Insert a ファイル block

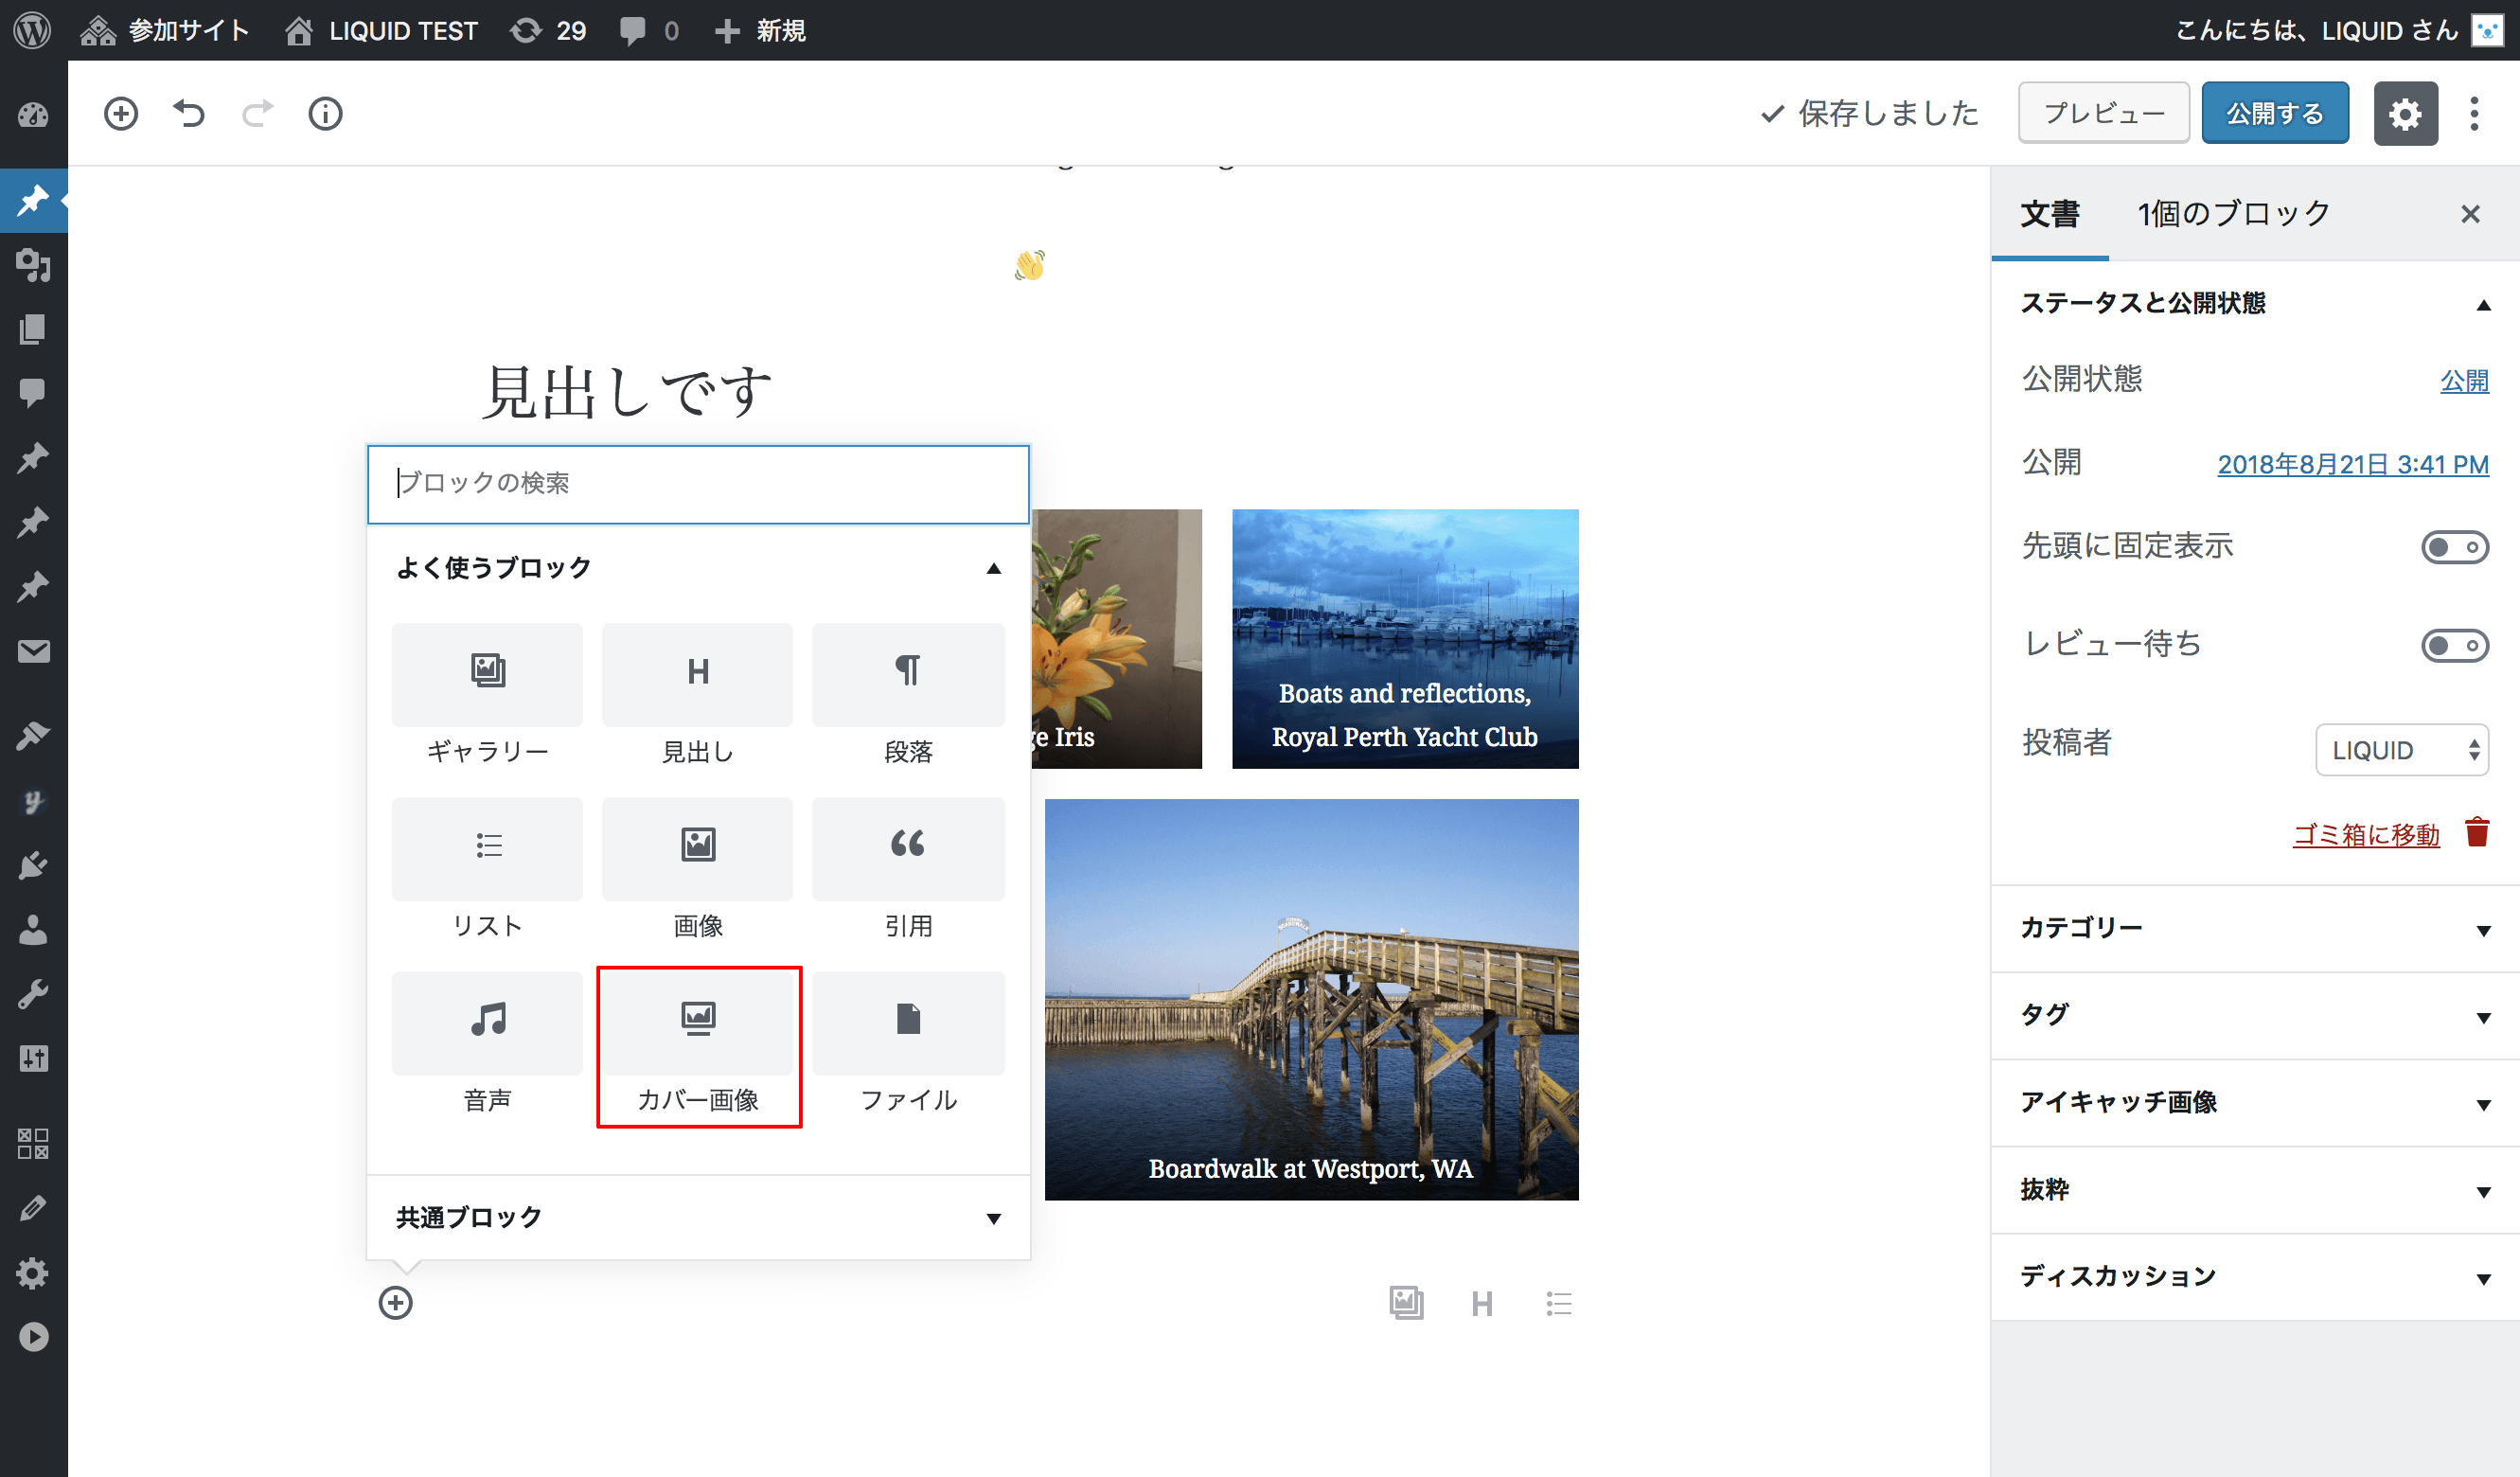tap(908, 1046)
